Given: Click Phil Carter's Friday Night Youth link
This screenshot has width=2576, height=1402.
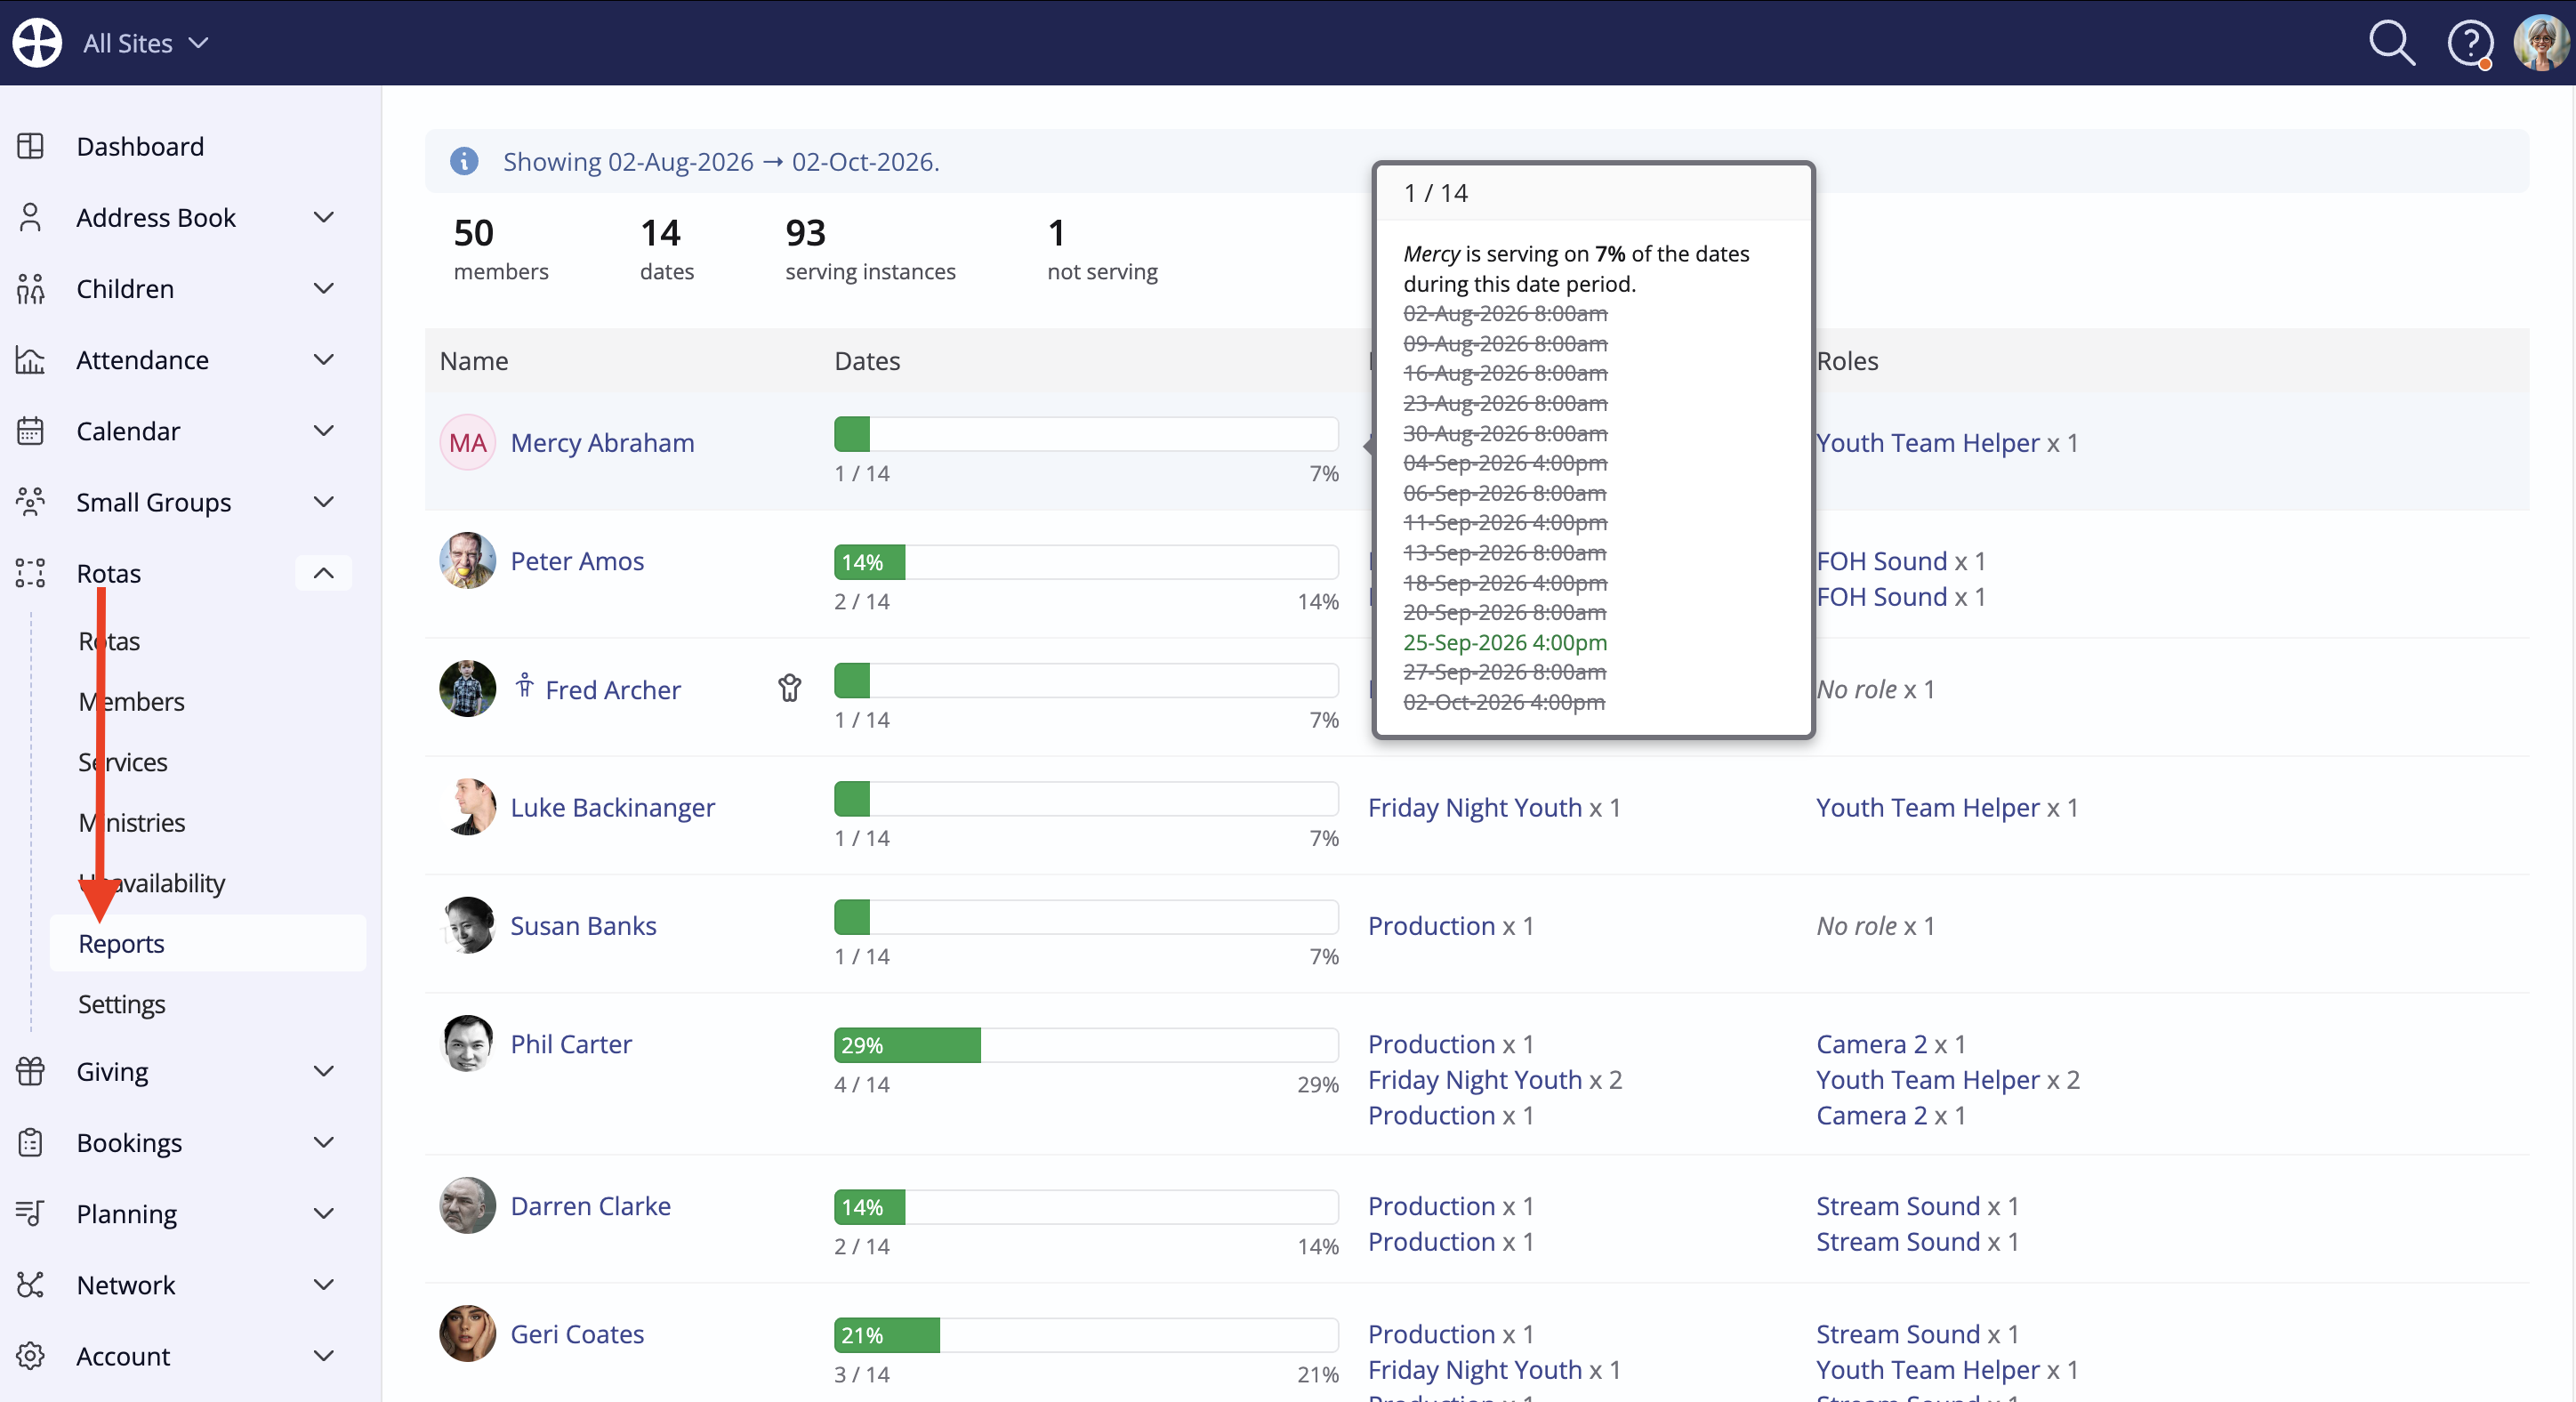Looking at the screenshot, I should pyautogui.click(x=1475, y=1080).
